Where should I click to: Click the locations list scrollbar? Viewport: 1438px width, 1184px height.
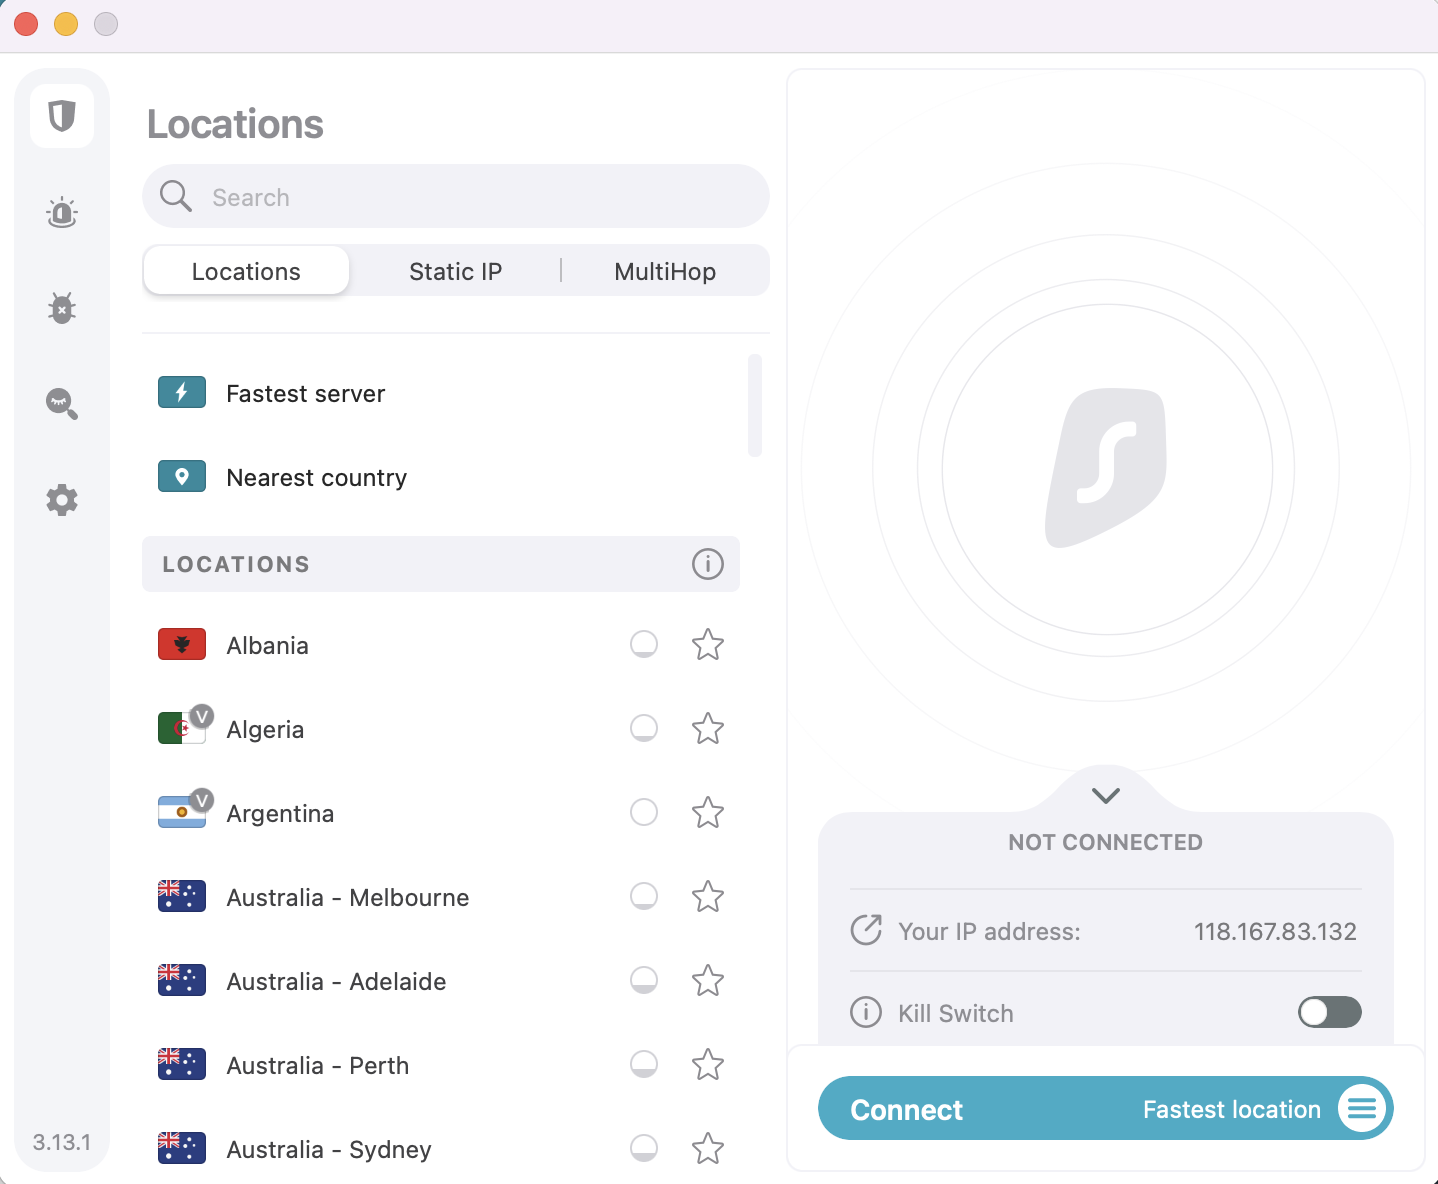(x=755, y=405)
